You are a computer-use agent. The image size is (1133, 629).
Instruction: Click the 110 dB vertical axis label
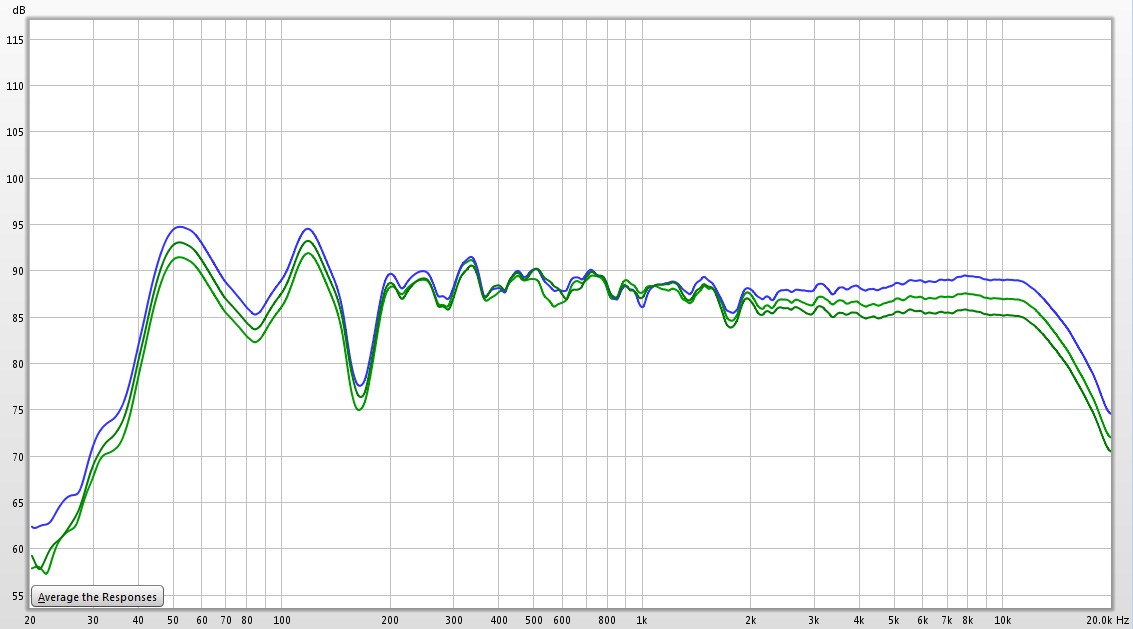tap(14, 86)
